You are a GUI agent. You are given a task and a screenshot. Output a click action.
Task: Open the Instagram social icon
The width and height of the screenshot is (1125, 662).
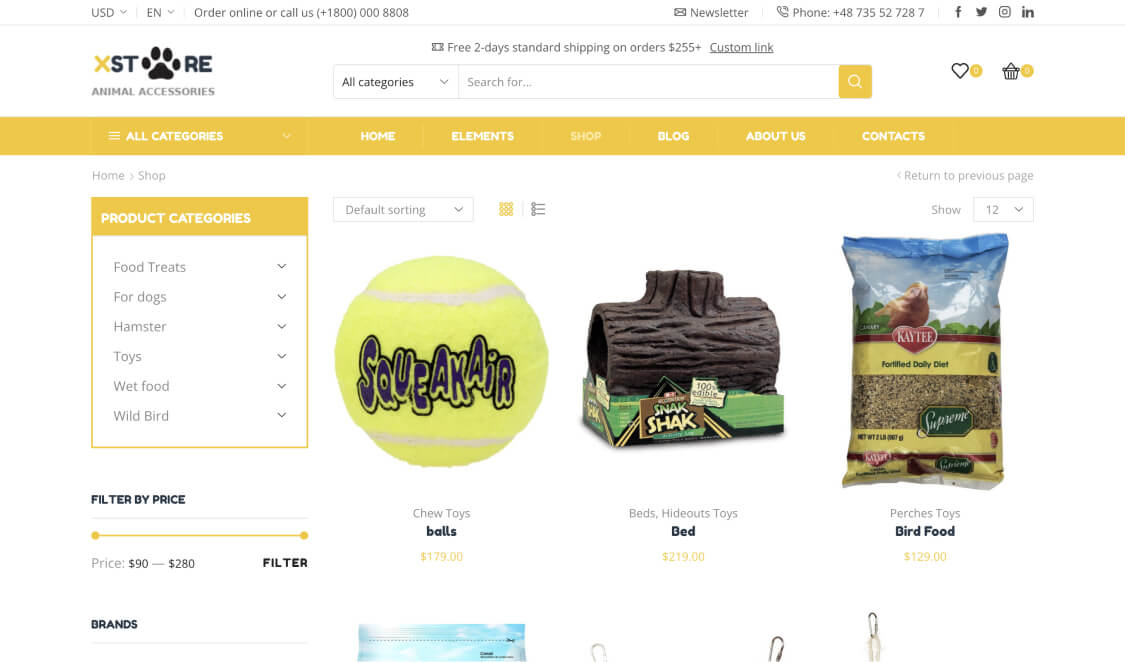(1004, 12)
